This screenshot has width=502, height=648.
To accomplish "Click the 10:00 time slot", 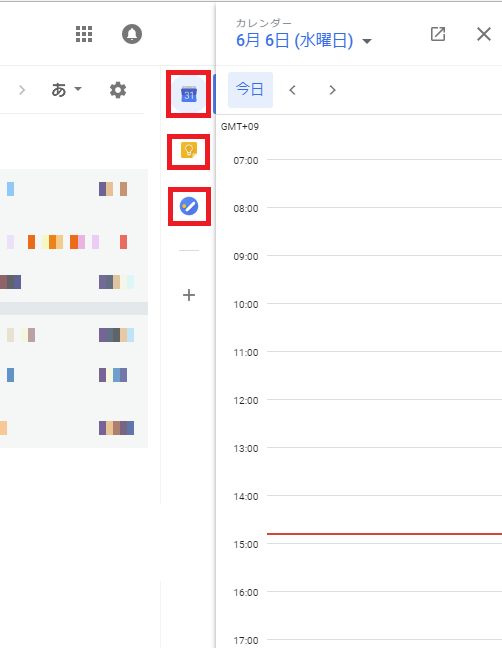I will [384, 327].
